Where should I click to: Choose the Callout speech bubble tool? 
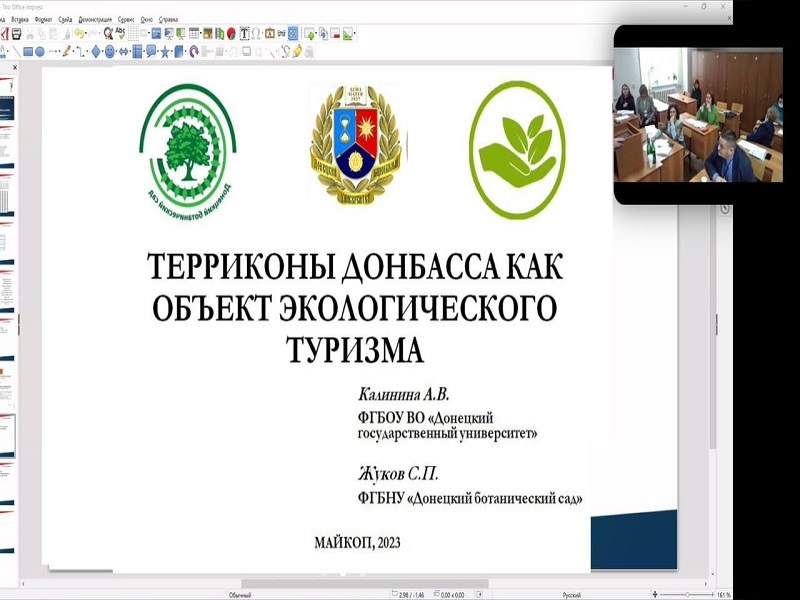click(x=150, y=51)
